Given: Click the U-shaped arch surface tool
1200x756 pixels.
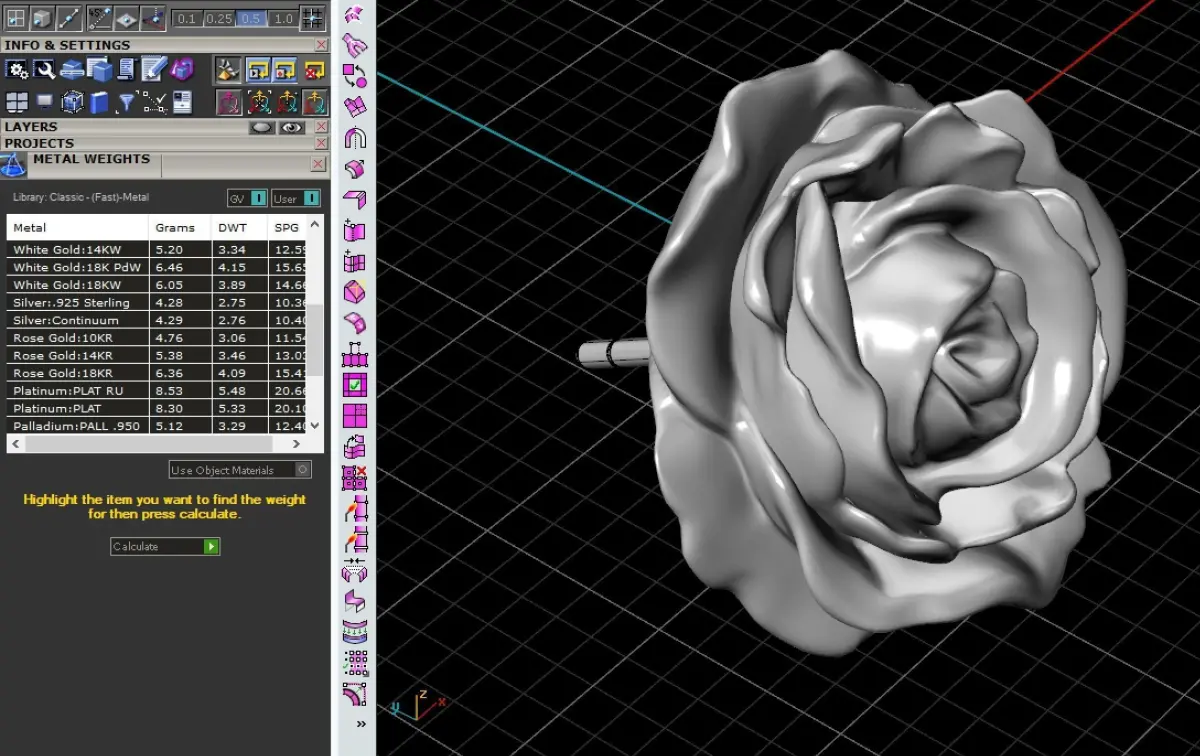Looking at the screenshot, I should point(355,138).
